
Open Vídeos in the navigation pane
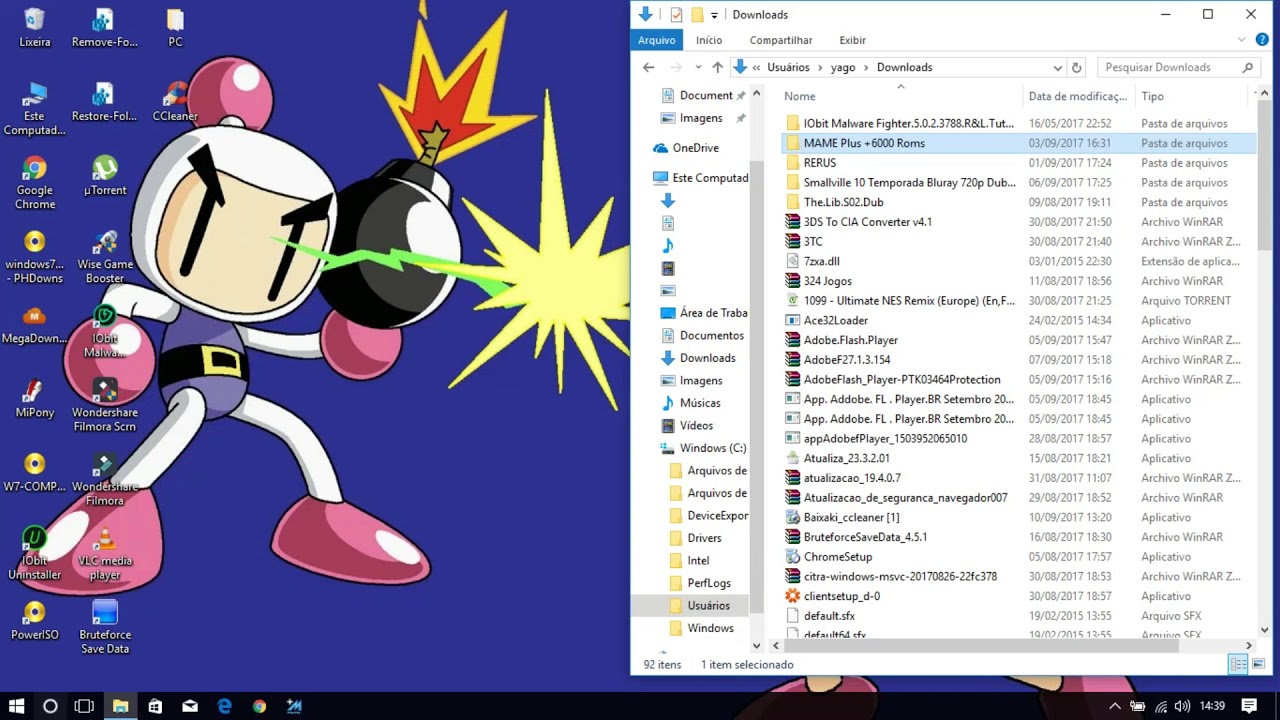point(697,425)
